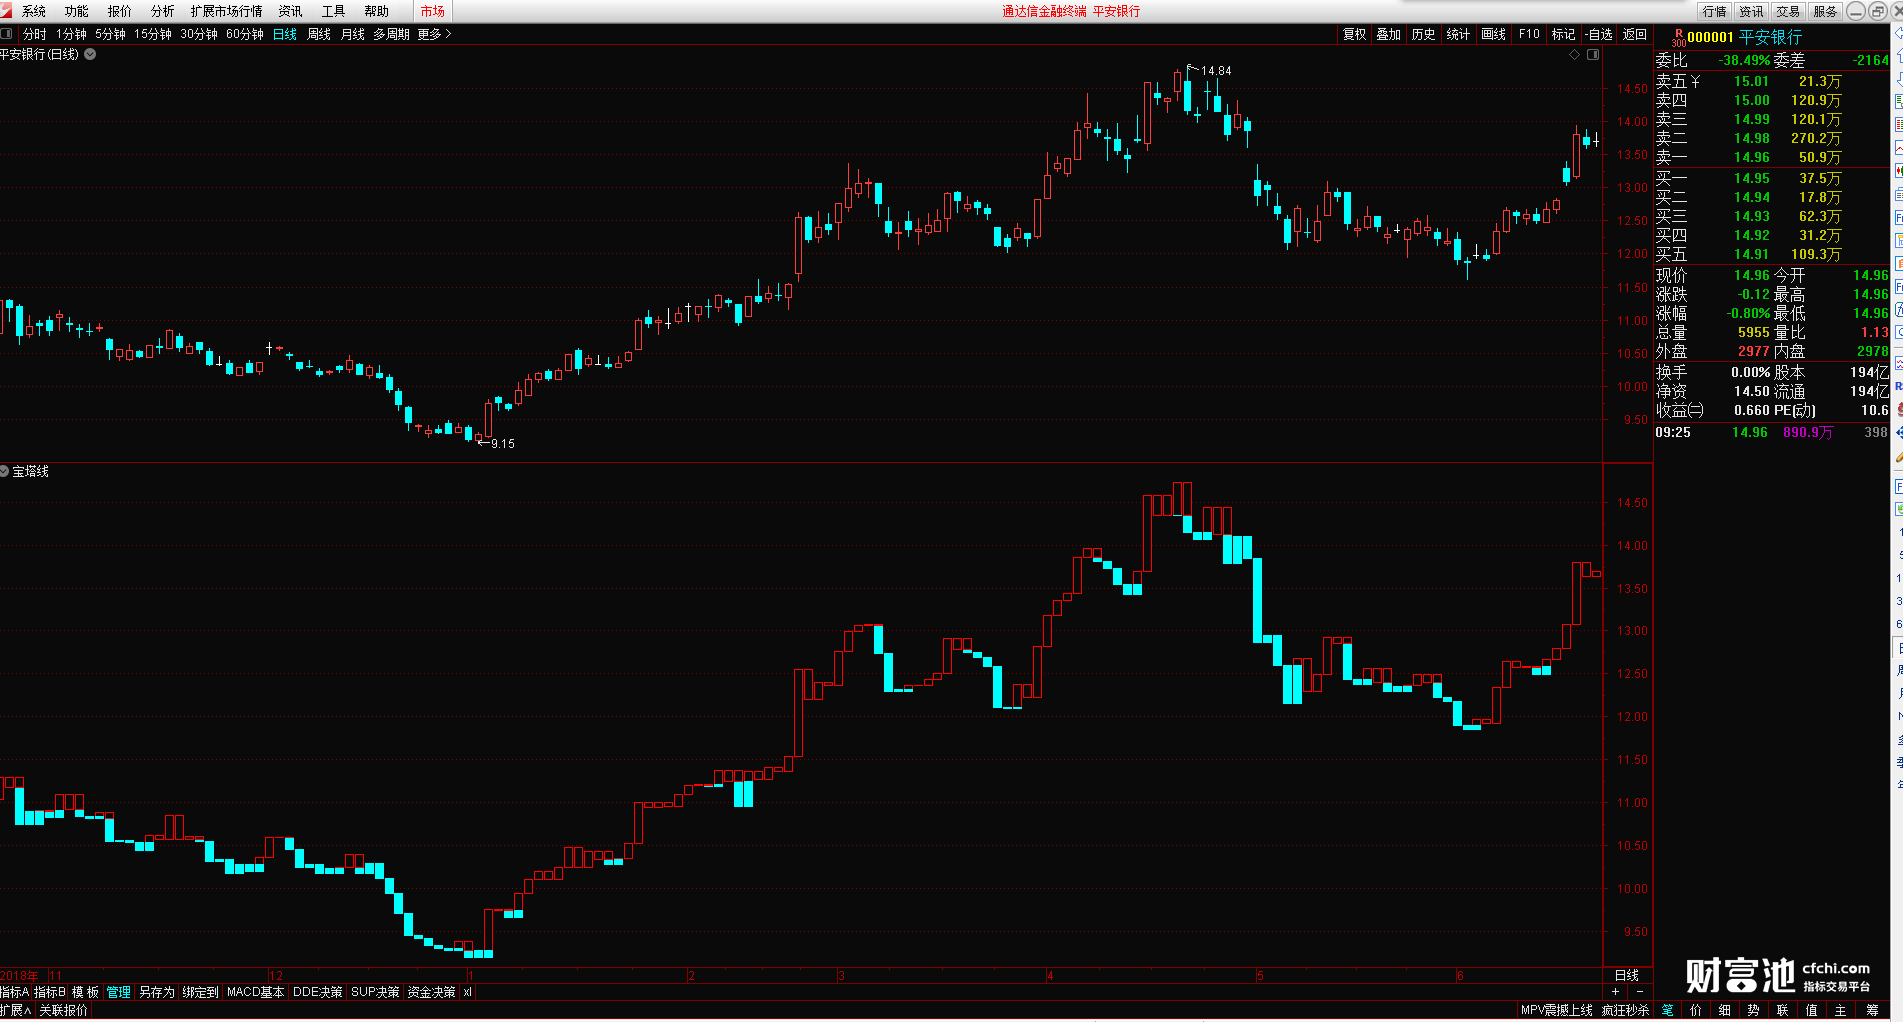This screenshot has width=1903, height=1022.
Task: Select the 60分钟 period tab
Action: (245, 34)
